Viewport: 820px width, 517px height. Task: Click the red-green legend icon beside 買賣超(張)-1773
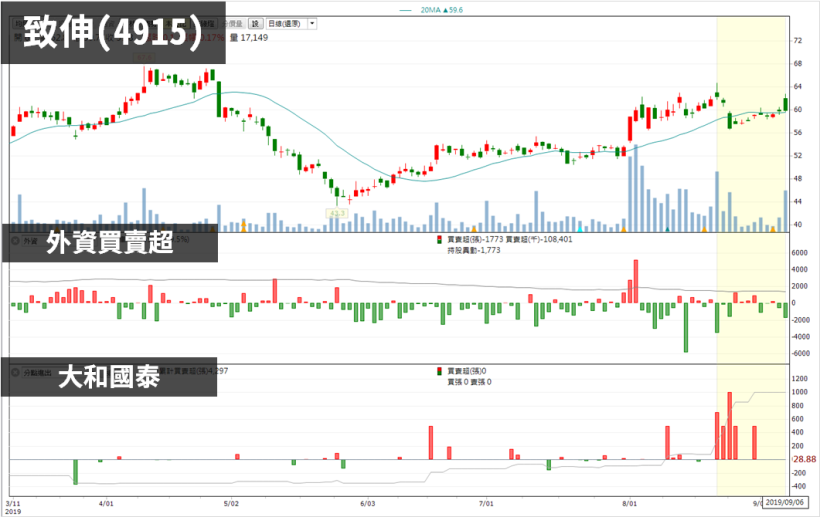[439, 240]
